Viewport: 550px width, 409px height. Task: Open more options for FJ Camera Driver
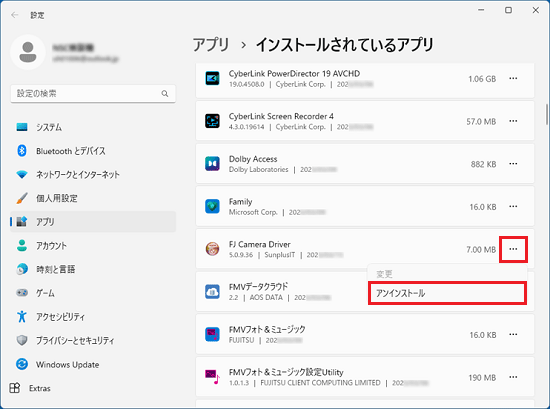click(x=513, y=249)
